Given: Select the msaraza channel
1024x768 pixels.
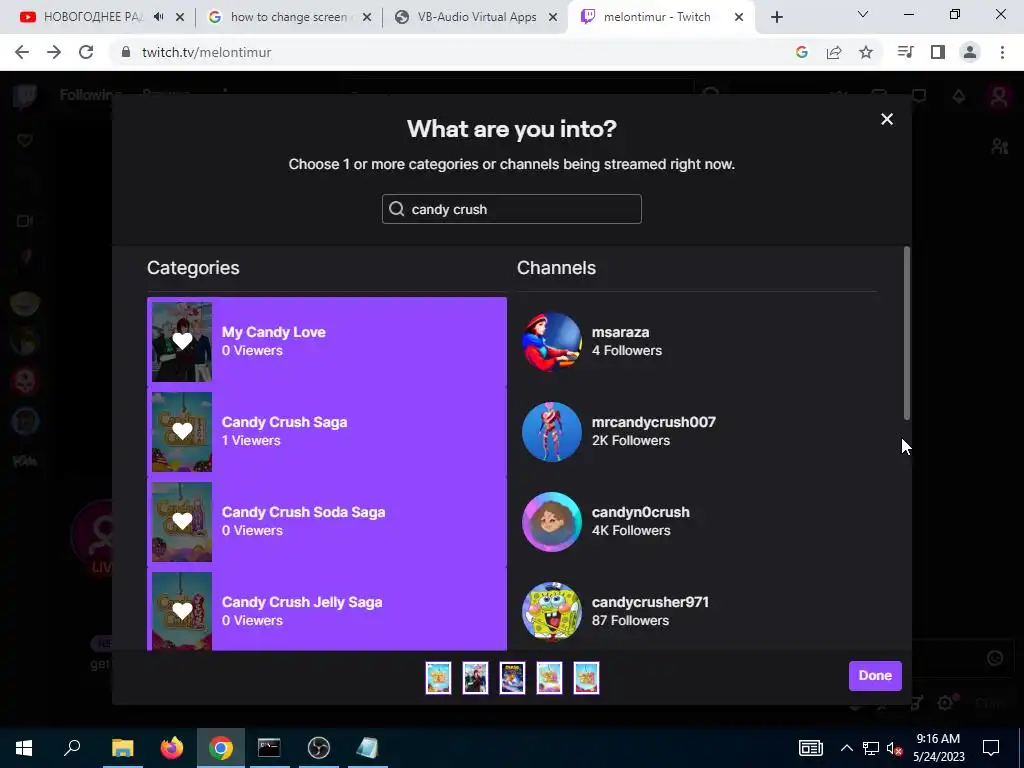Looking at the screenshot, I should 697,342.
